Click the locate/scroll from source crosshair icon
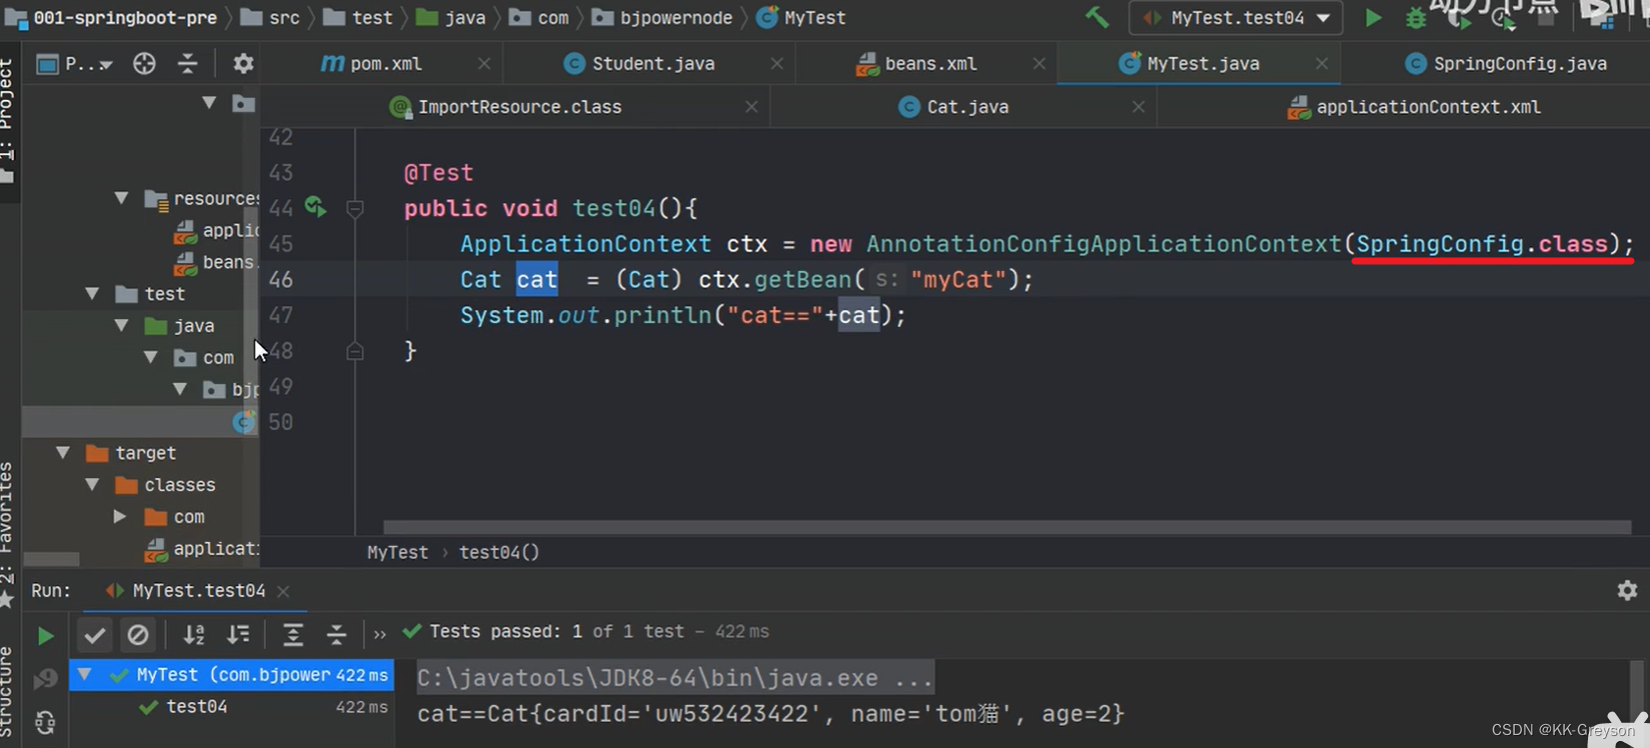This screenshot has width=1650, height=748. 144,64
